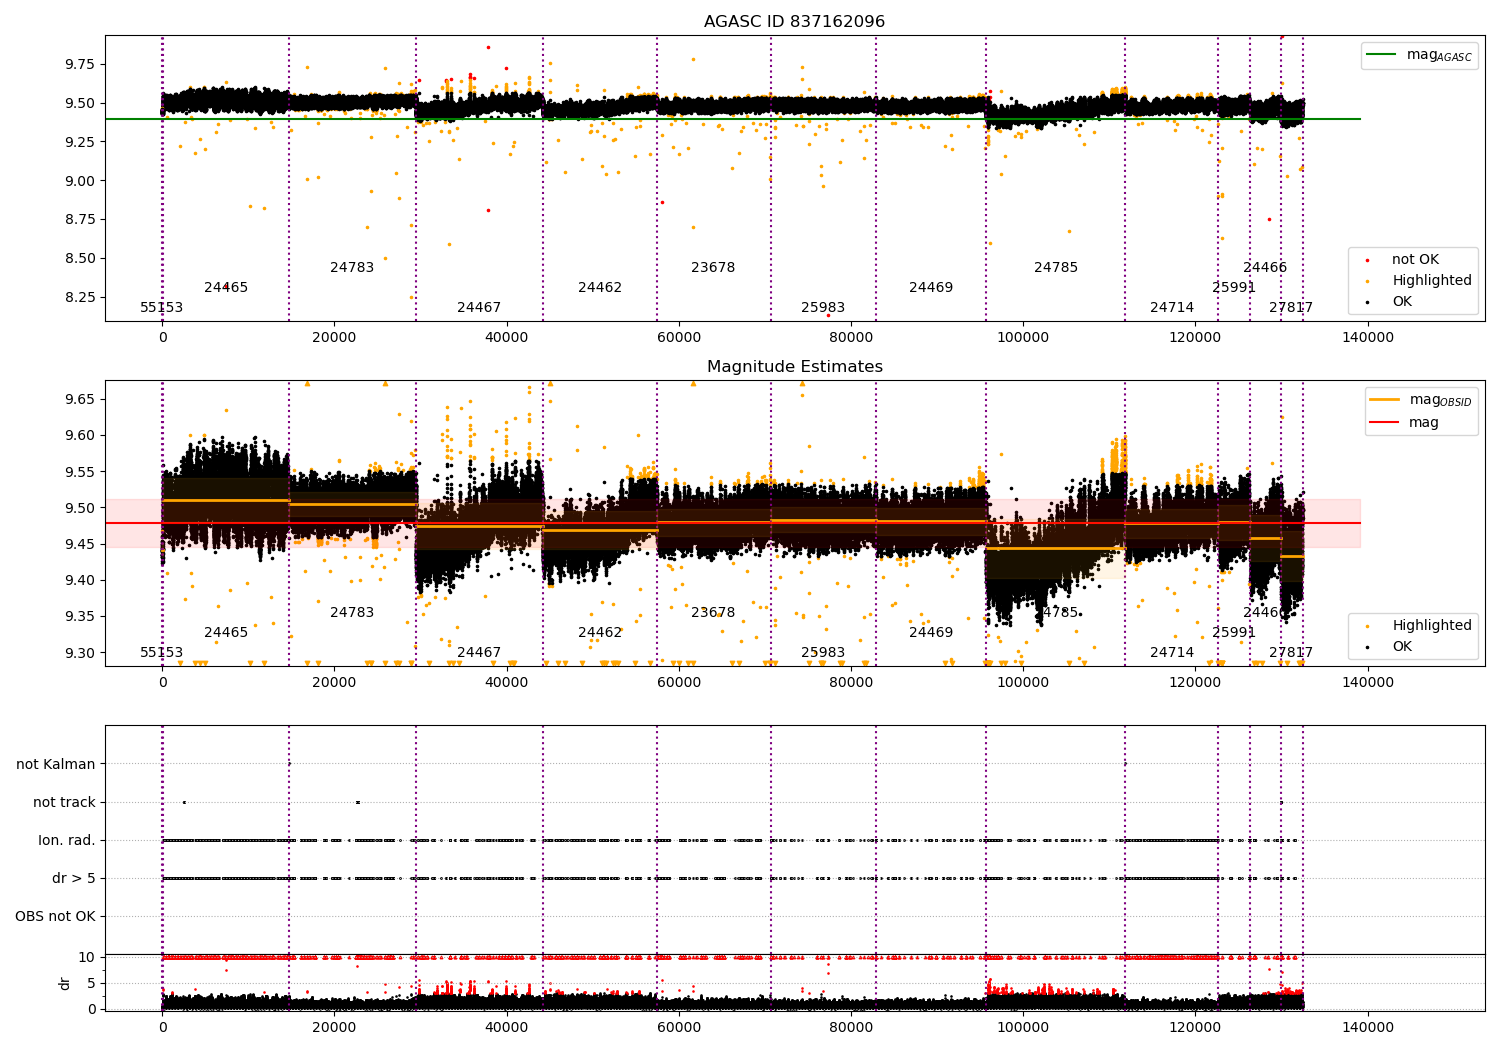Click obsid label 24783 in Magnitude Estimates plot
This screenshot has width=1500, height=1050.
[x=352, y=613]
